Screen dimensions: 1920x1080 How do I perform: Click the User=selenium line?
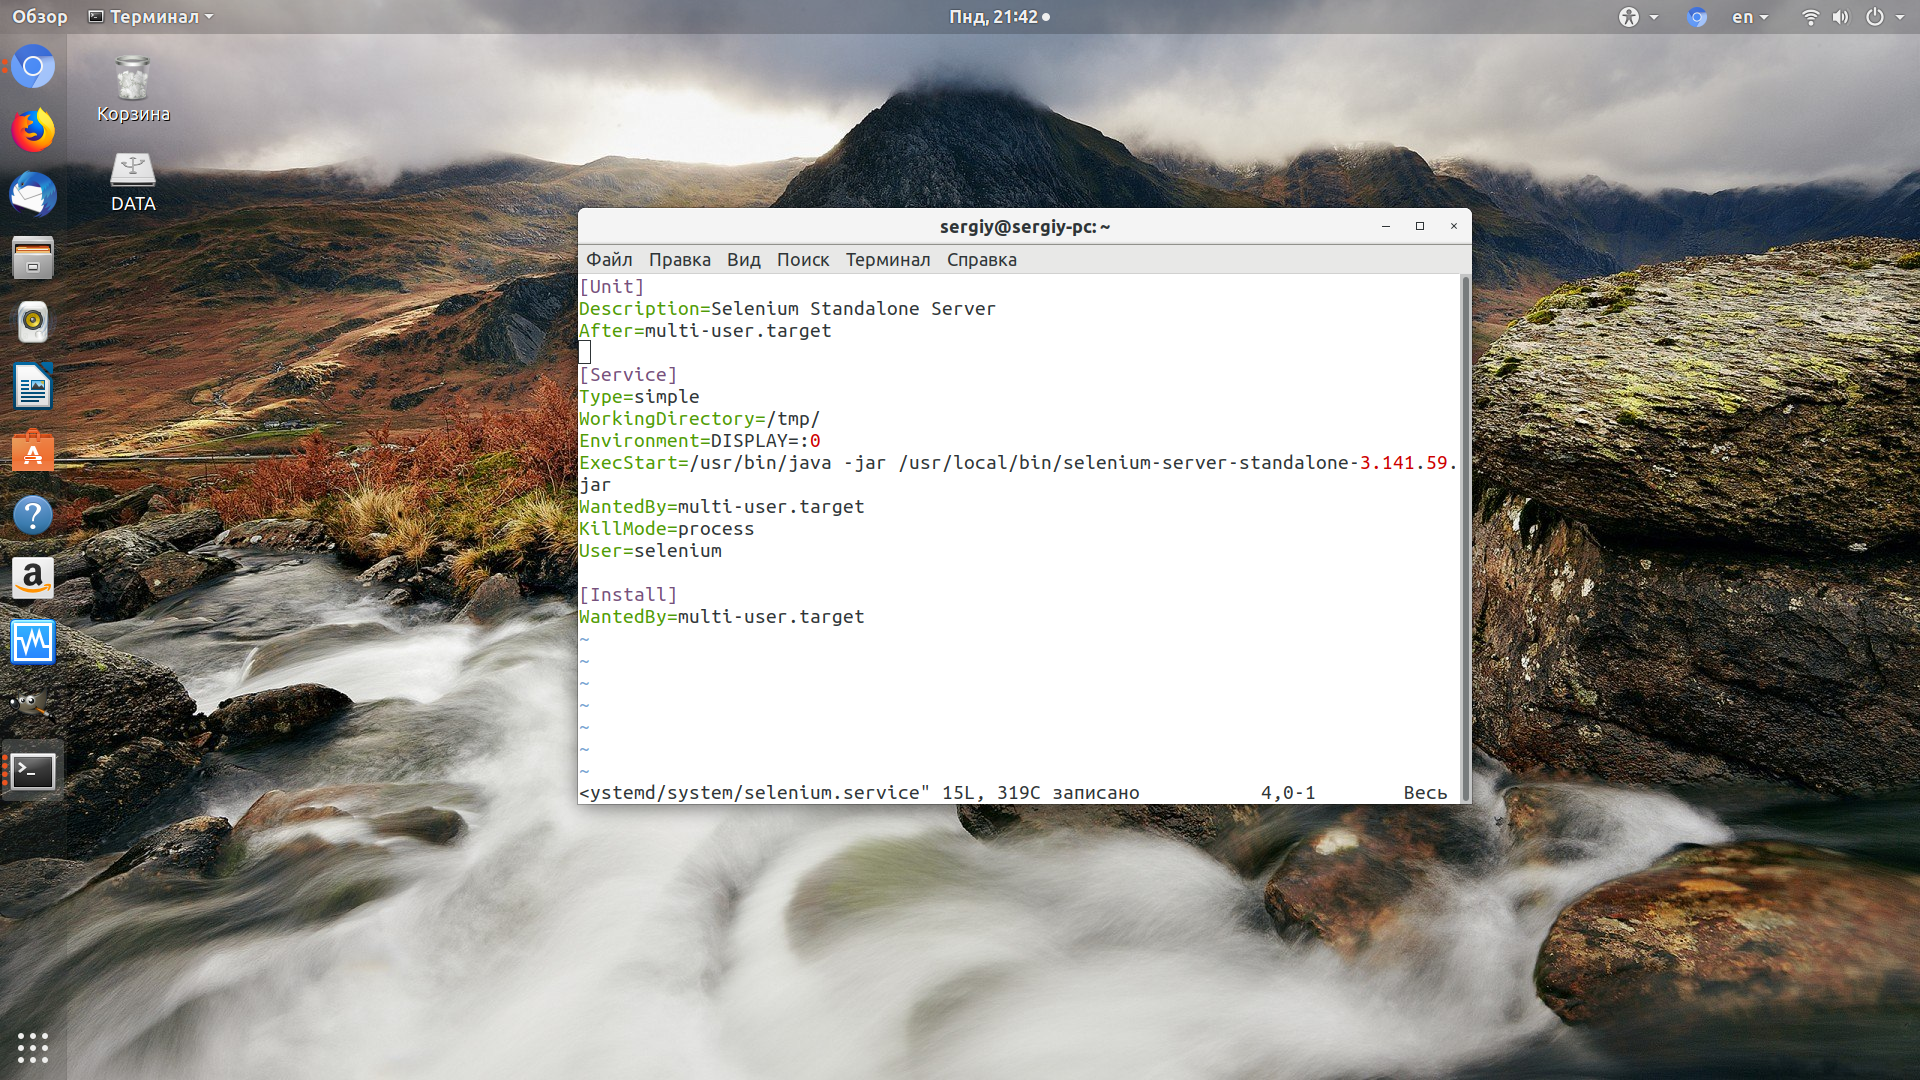pos(650,551)
